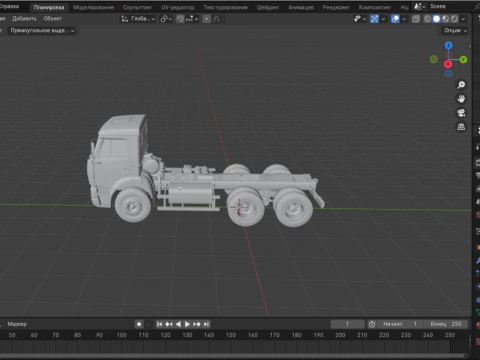Click the dim negative Z axis circle
The height and width of the screenshot is (360, 480).
[x=448, y=73]
